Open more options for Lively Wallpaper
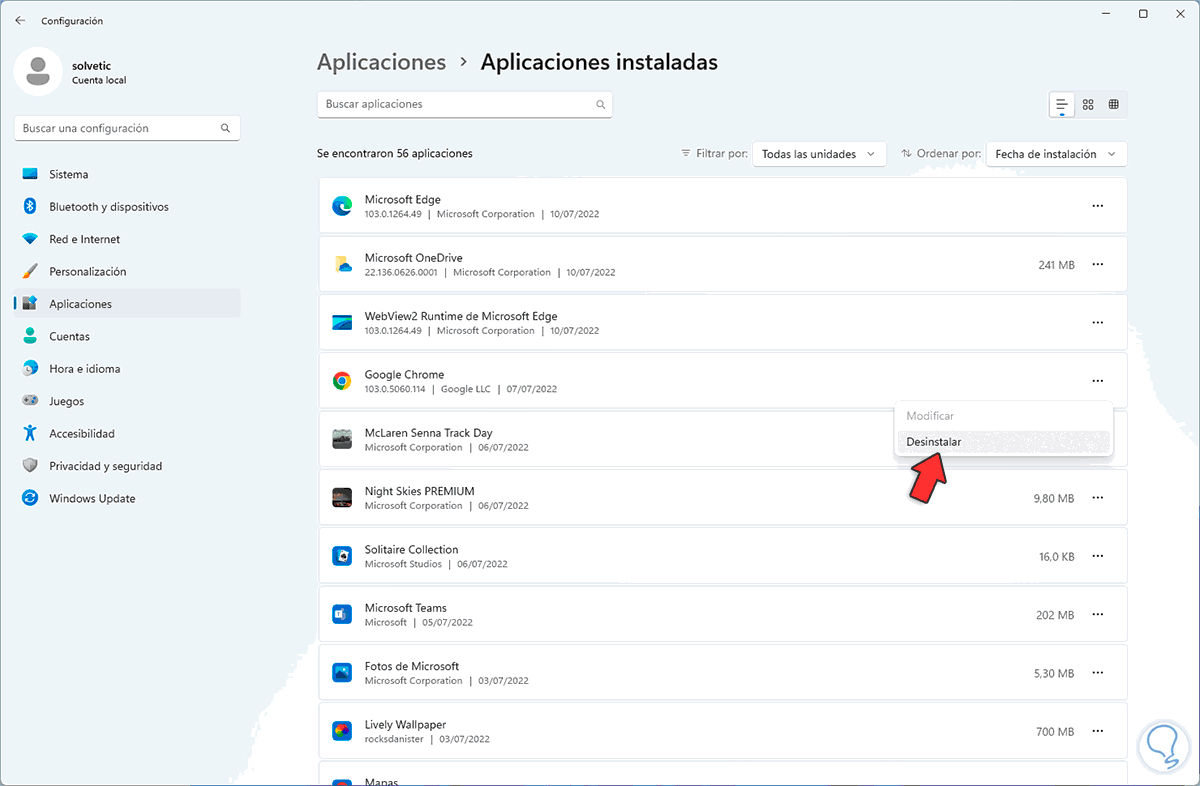 1097,731
